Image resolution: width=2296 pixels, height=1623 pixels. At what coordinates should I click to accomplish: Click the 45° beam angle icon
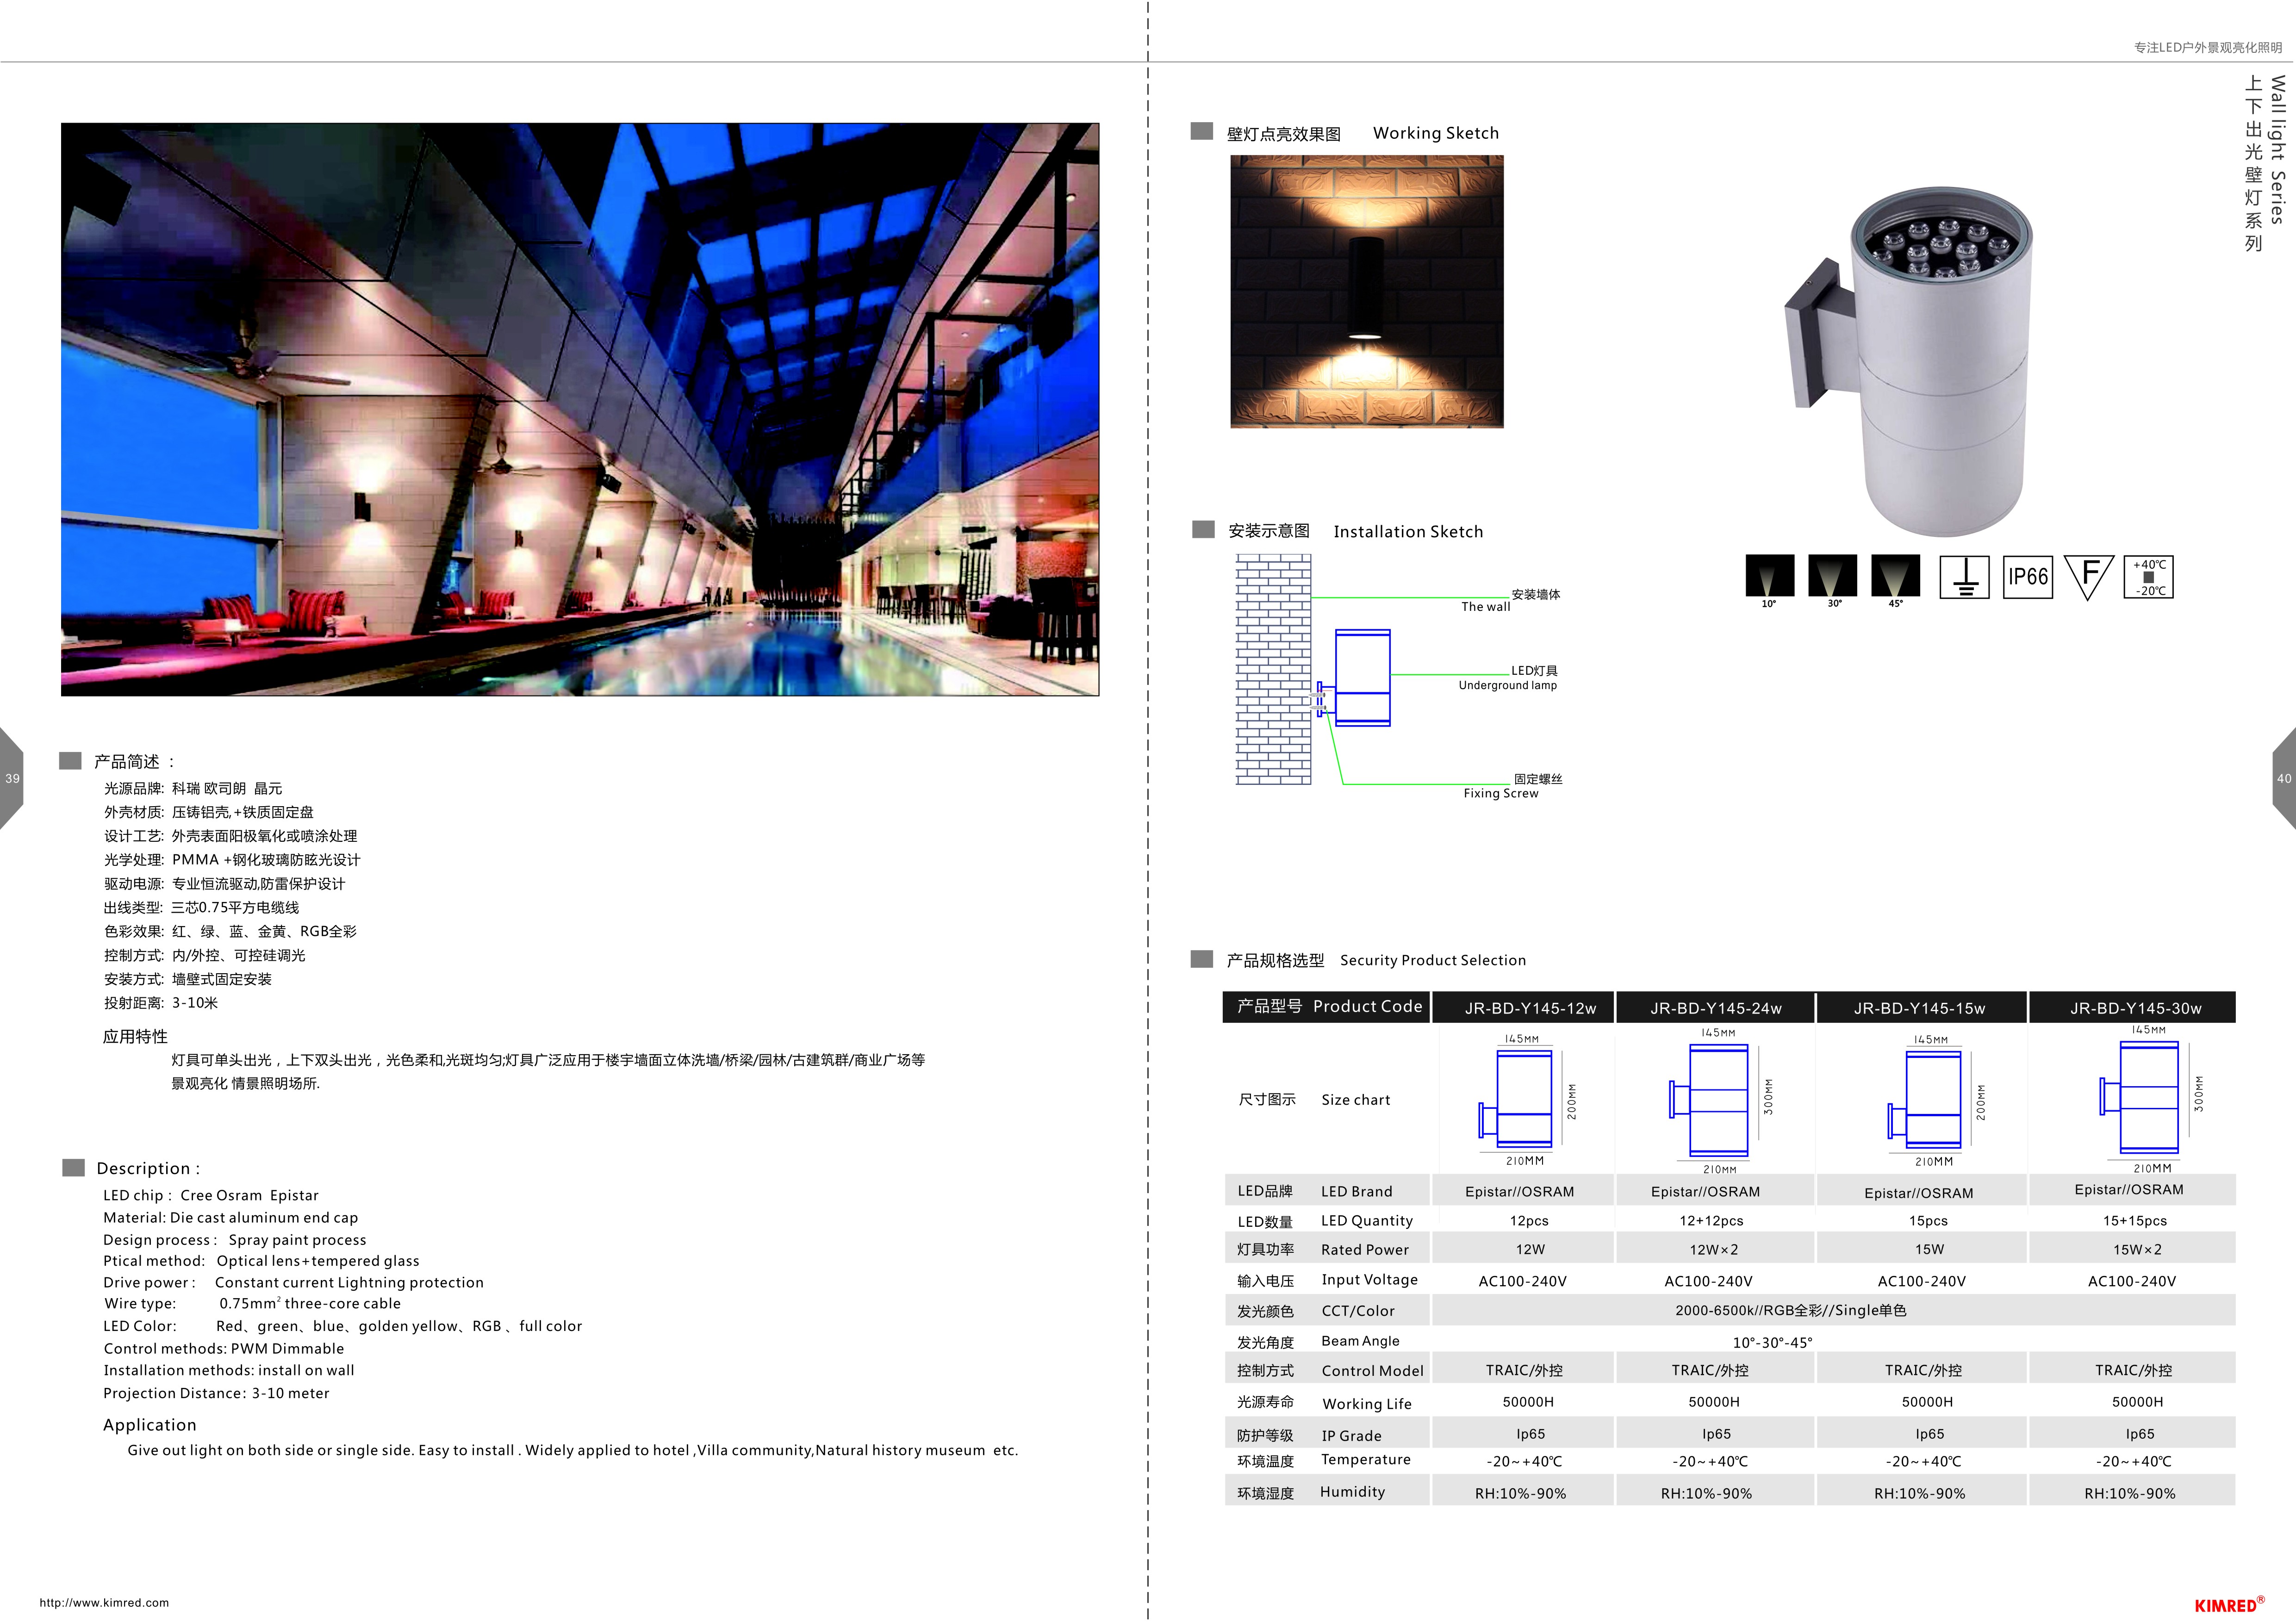click(1895, 577)
